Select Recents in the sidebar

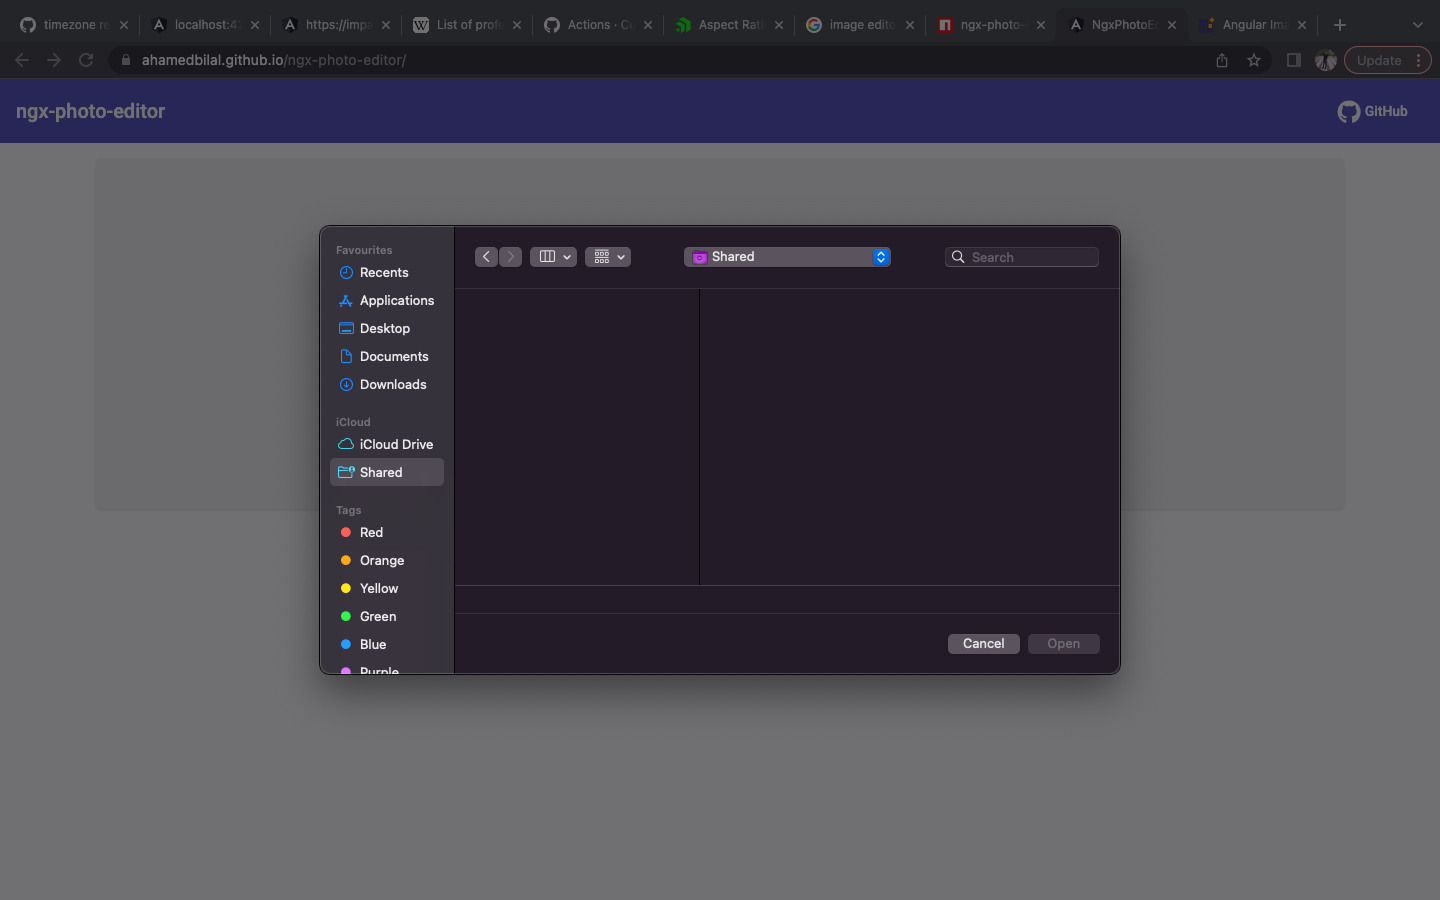click(x=384, y=273)
